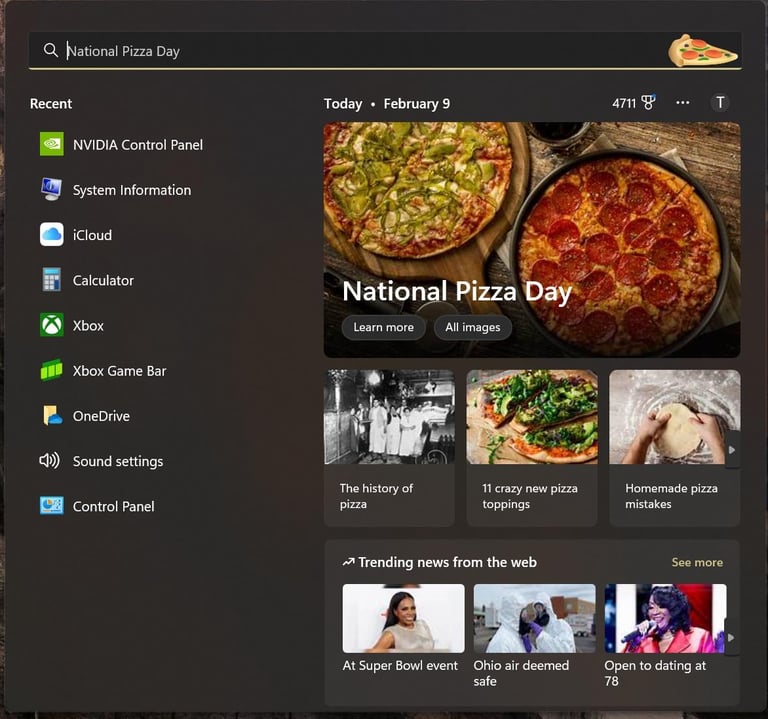Click the Calculator label
Image resolution: width=768 pixels, height=719 pixels.
coord(103,280)
